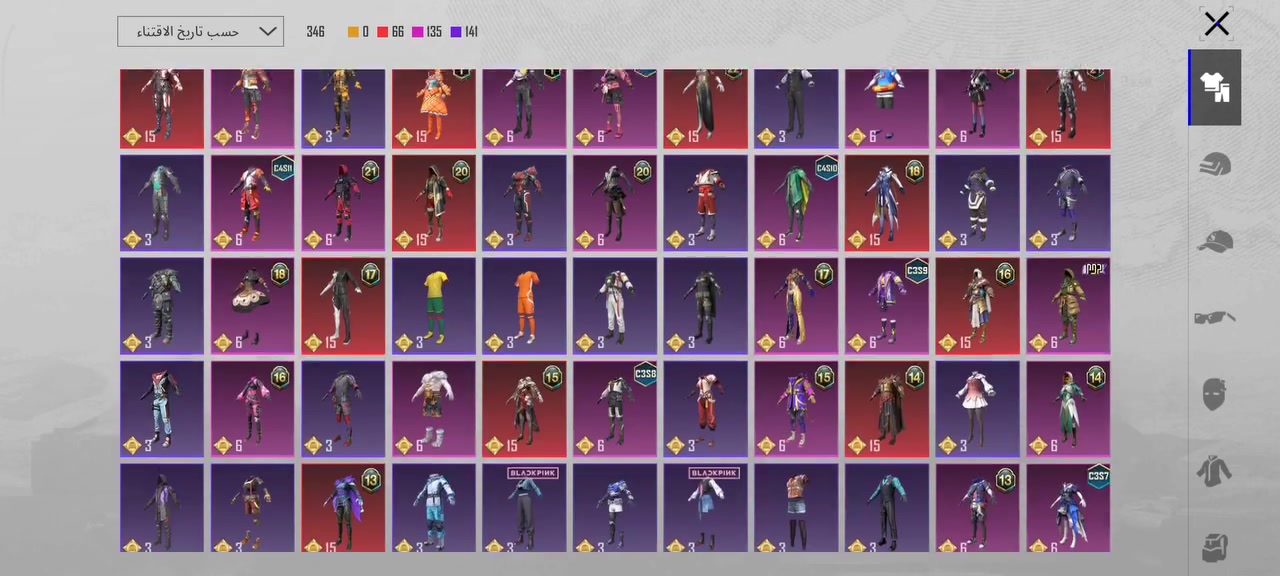Select the badge 17 outfit on red background
This screenshot has height=576, width=1280.
[x=343, y=306]
